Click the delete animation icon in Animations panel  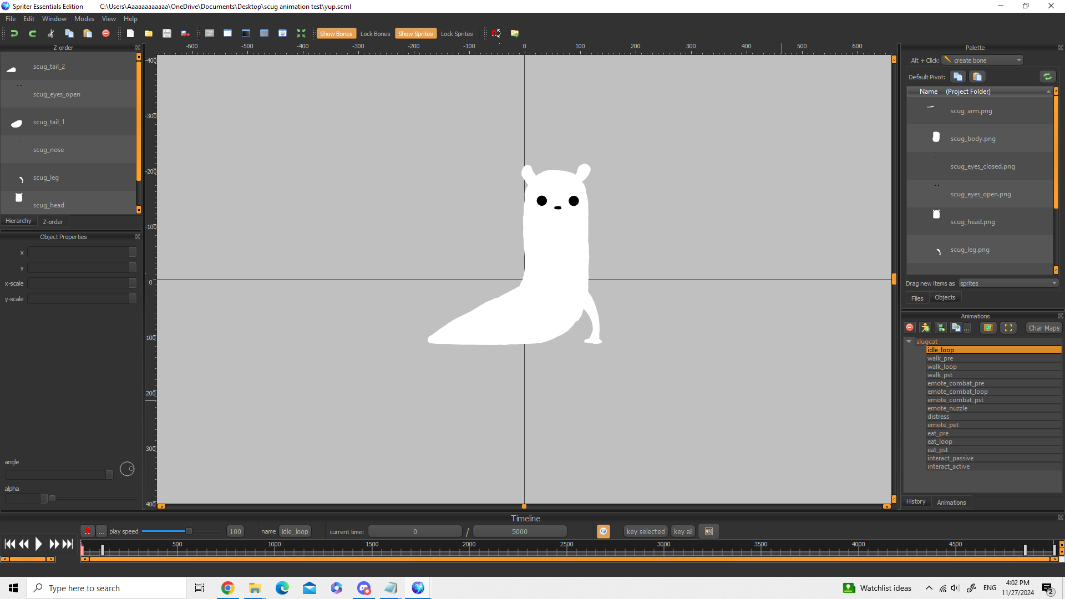click(909, 327)
